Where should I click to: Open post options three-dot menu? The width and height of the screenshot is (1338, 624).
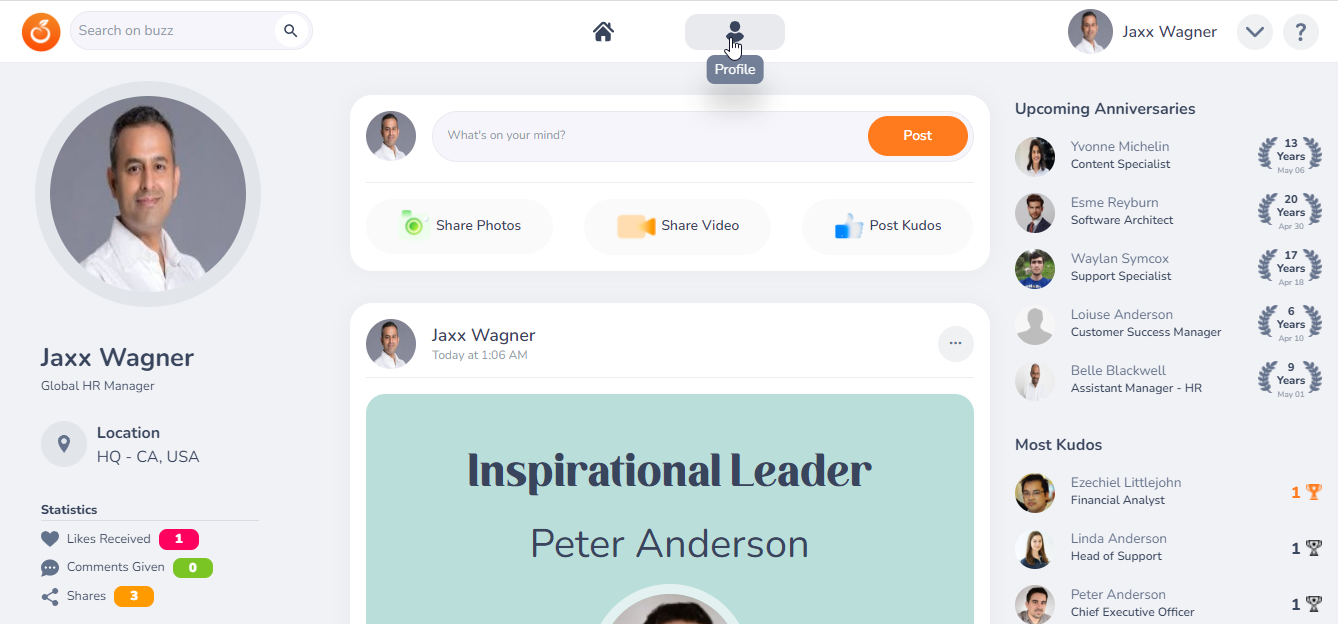(x=955, y=343)
